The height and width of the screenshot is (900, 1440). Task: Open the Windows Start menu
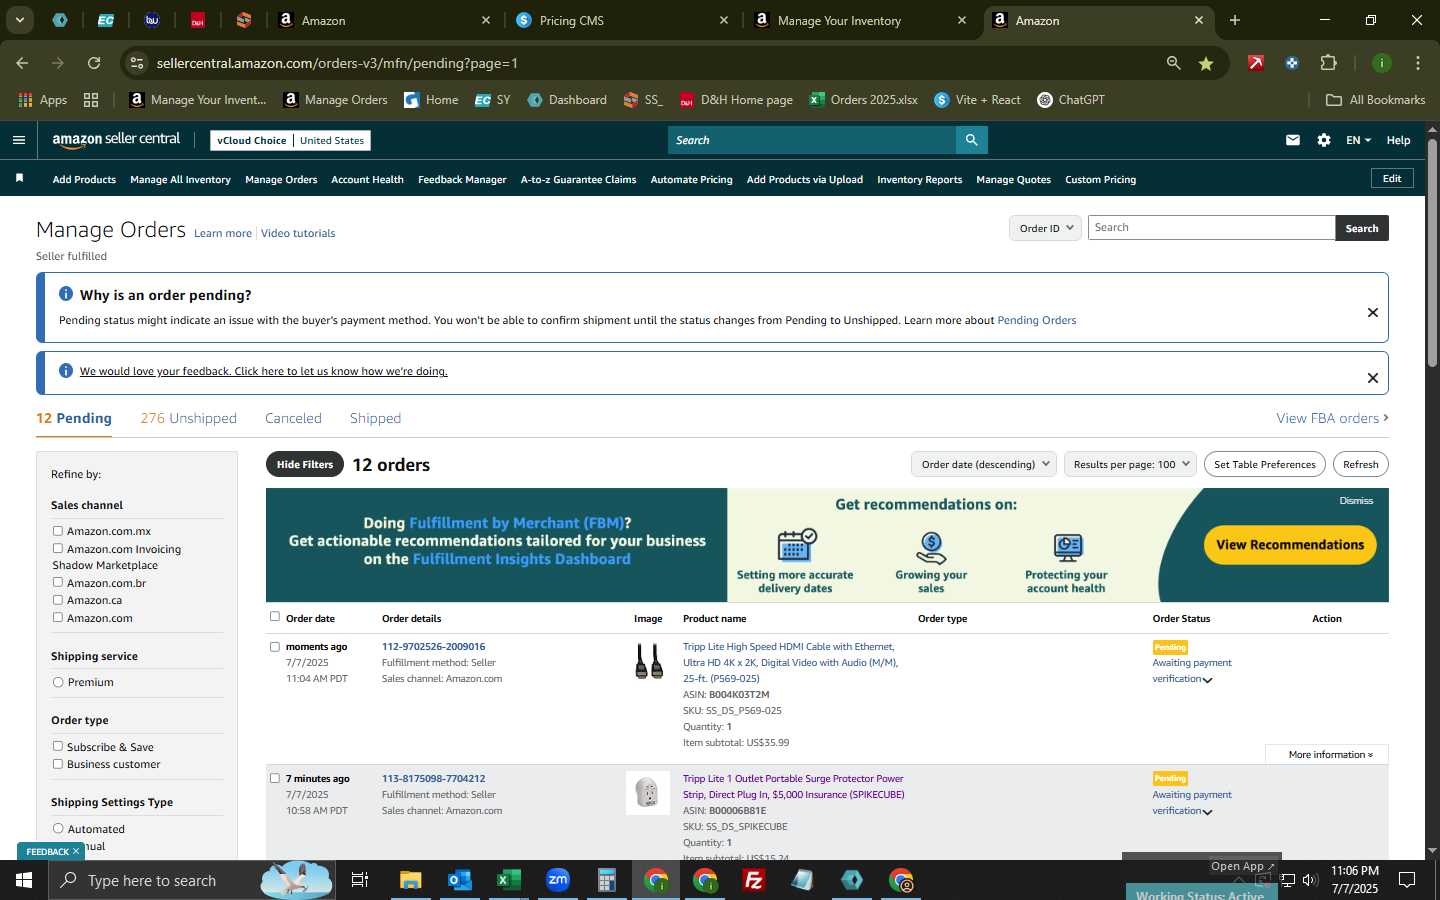tap(24, 880)
